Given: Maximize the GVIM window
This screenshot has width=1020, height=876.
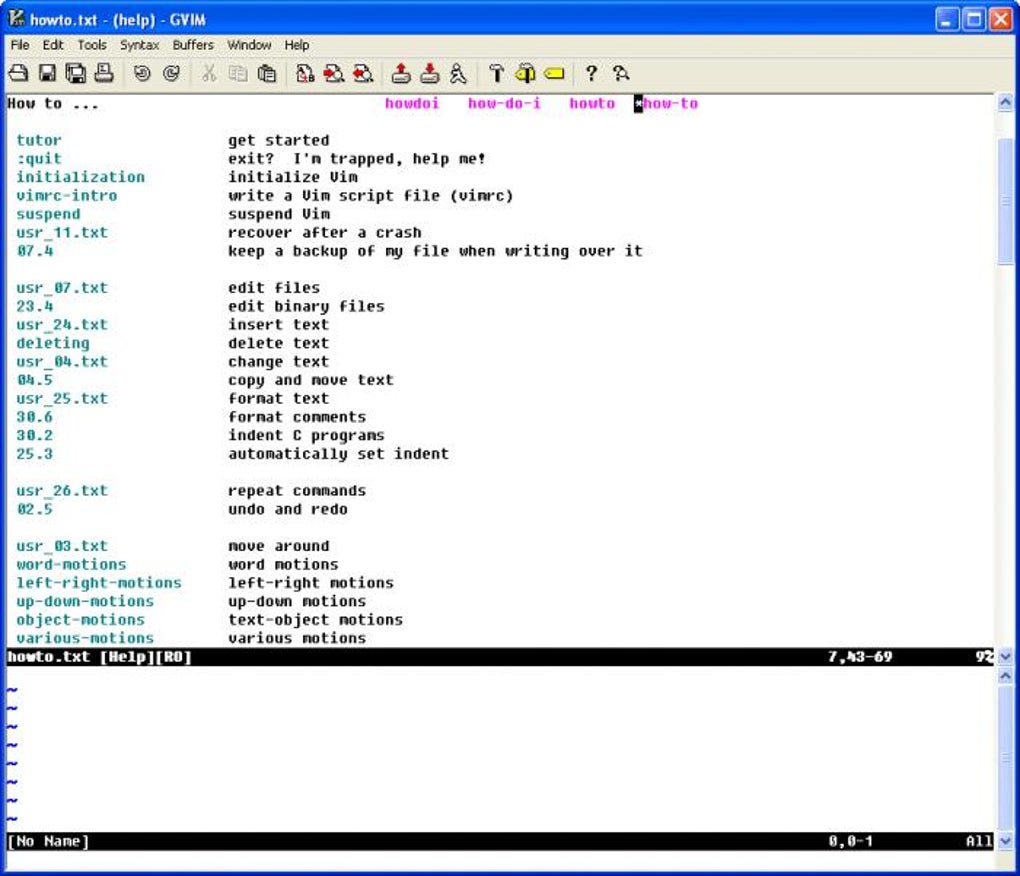Looking at the screenshot, I should pyautogui.click(x=974, y=19).
